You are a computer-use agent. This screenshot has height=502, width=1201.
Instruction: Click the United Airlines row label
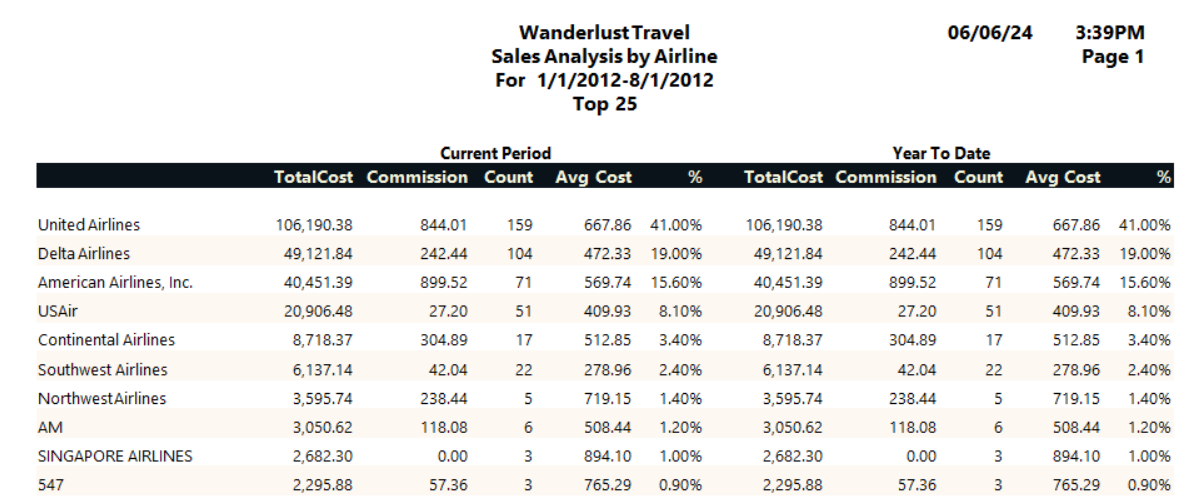[x=89, y=225]
